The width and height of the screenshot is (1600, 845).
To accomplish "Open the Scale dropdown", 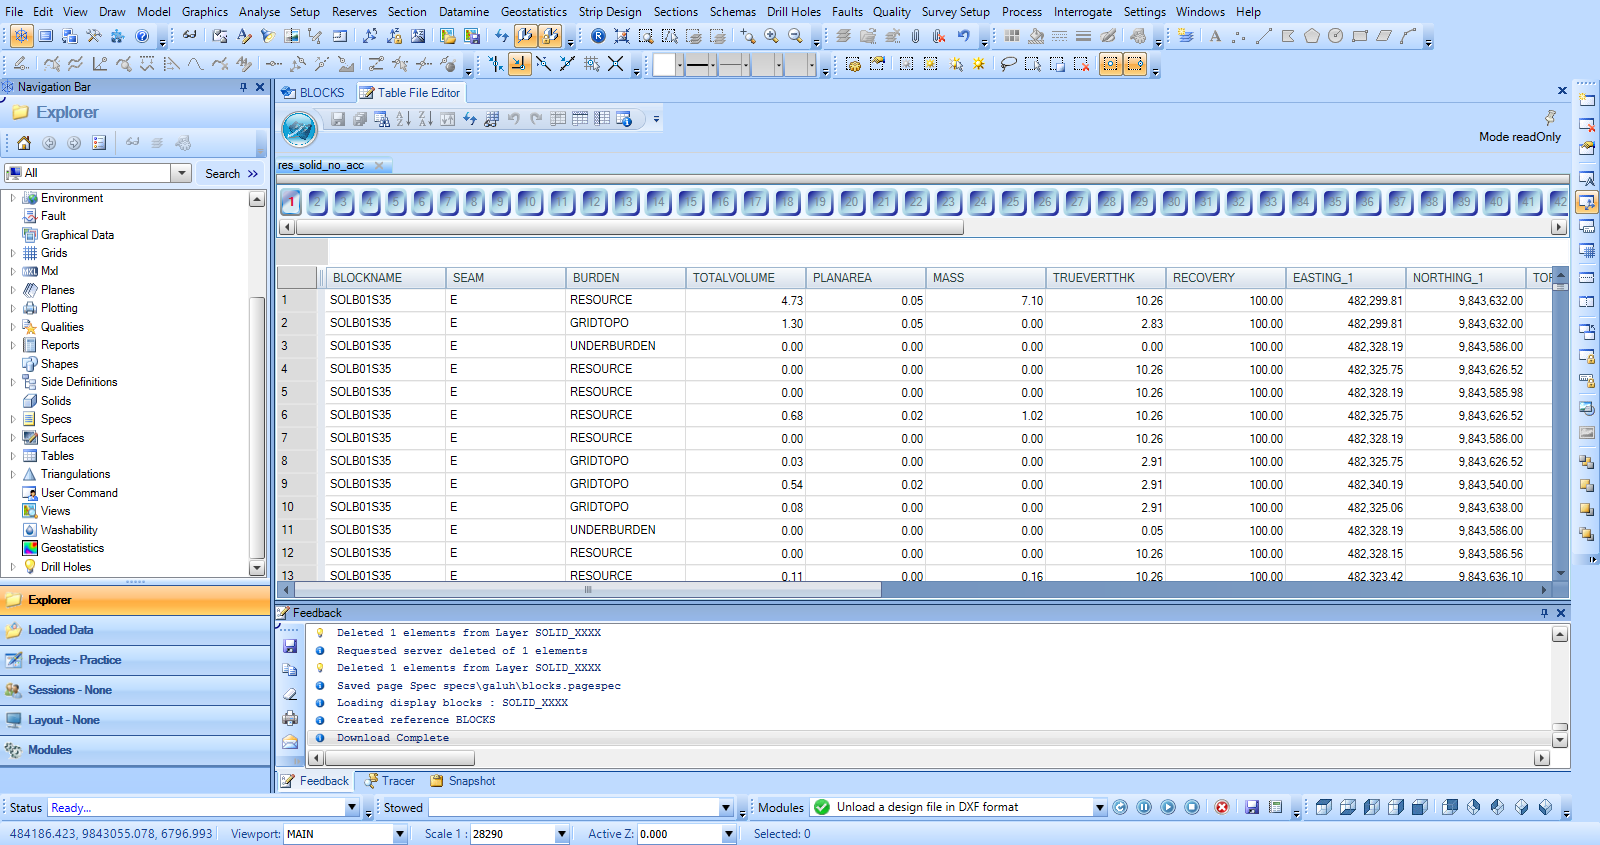I will coord(561,834).
